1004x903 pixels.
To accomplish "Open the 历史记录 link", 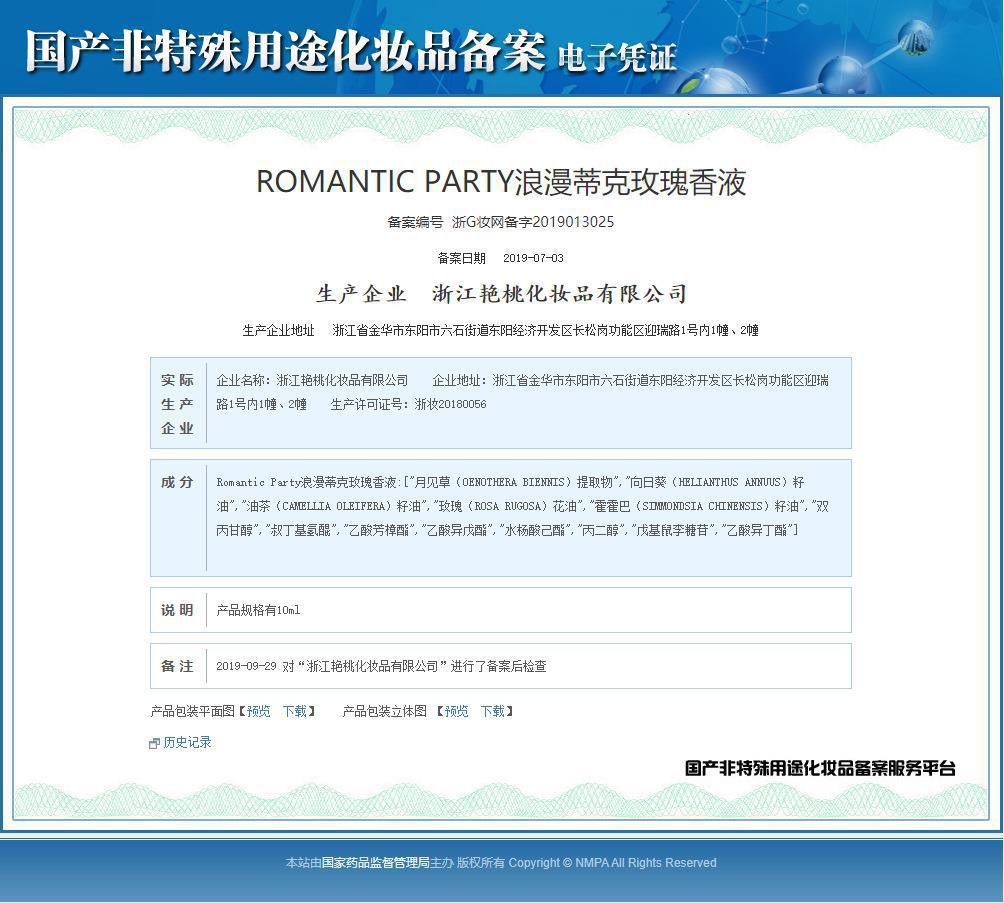I will pyautogui.click(x=187, y=742).
